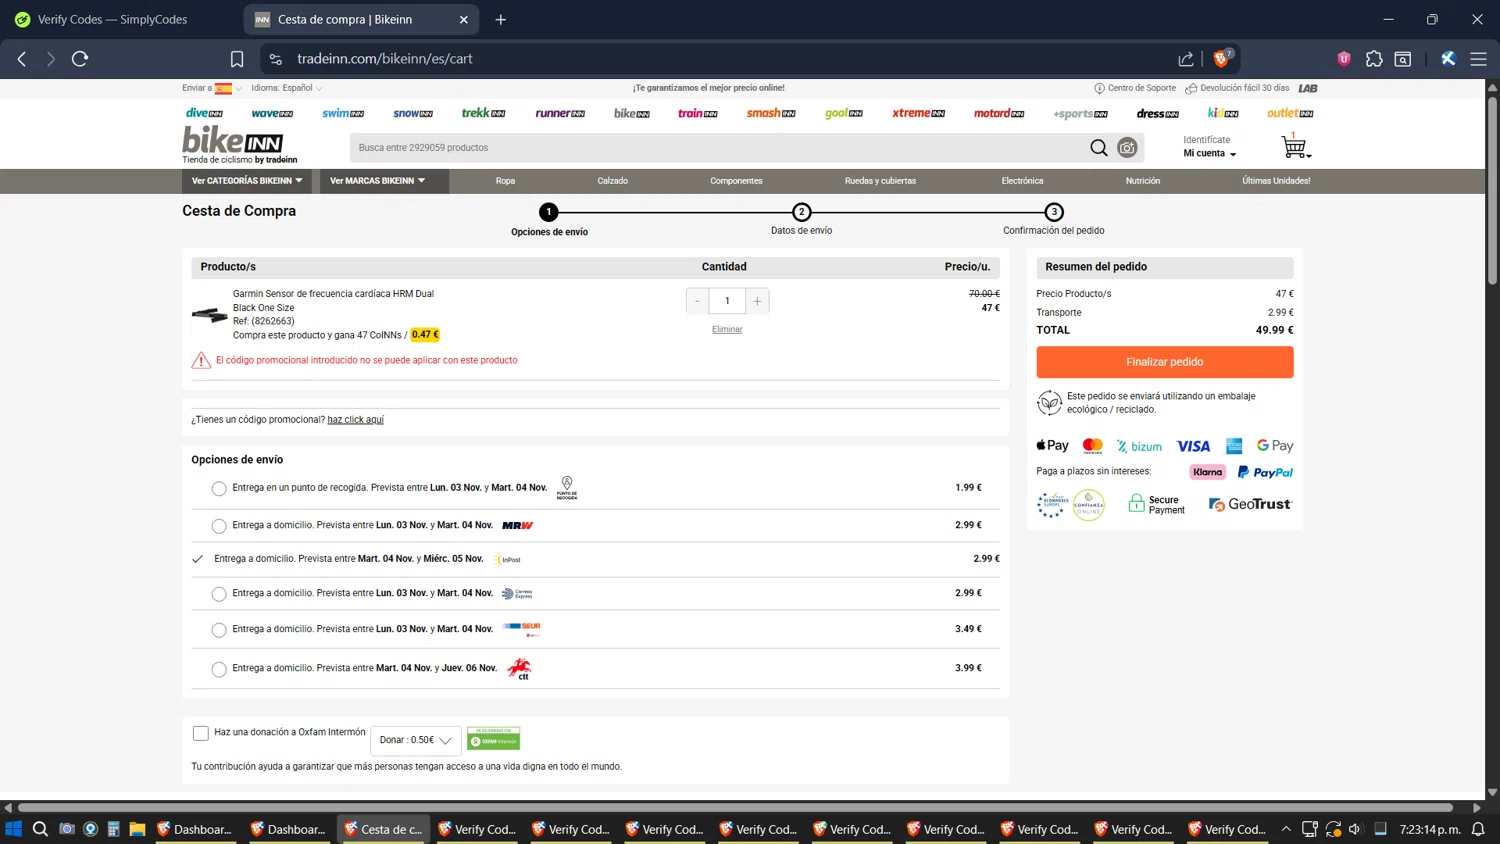The height and width of the screenshot is (844, 1500).
Task: Select InPost home delivery 2.99 €
Action: tap(197, 559)
